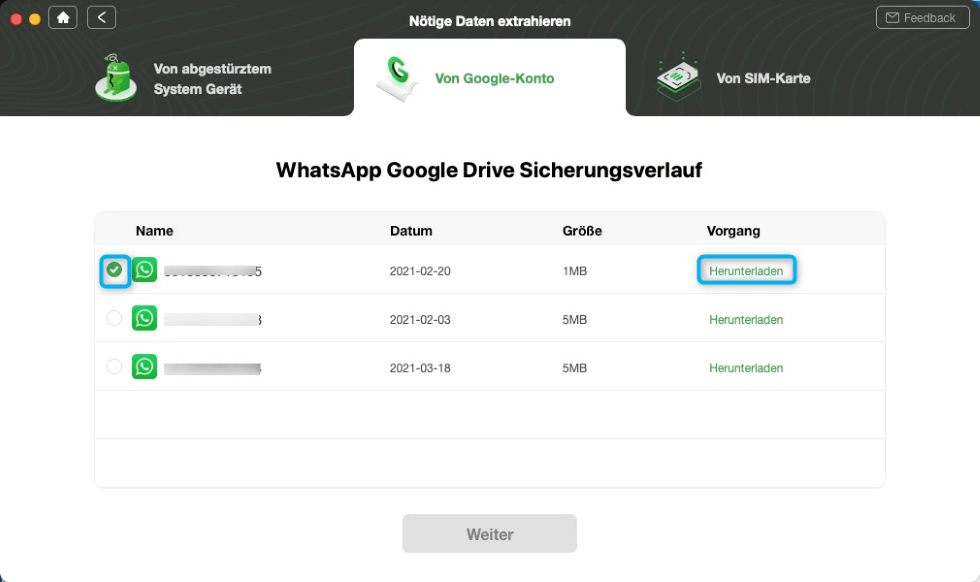980x582 pixels.
Task: Deselect the checked 2021-02-20 backup
Action: (x=115, y=270)
